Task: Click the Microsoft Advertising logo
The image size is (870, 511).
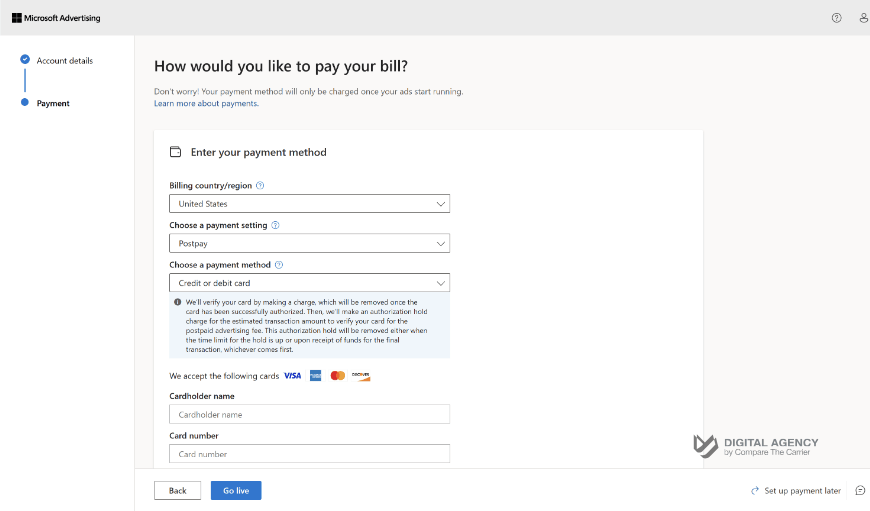Action: [x=56, y=18]
